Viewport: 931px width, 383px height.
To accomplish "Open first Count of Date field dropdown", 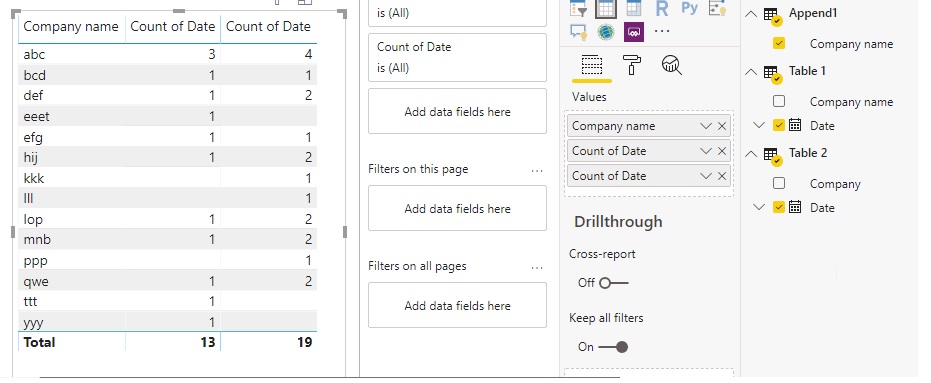I will click(x=706, y=151).
